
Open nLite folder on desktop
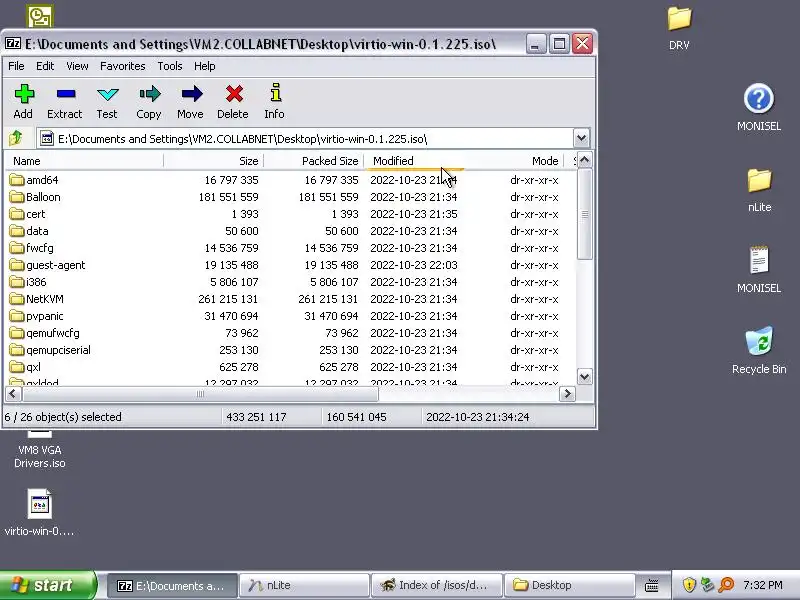759,181
